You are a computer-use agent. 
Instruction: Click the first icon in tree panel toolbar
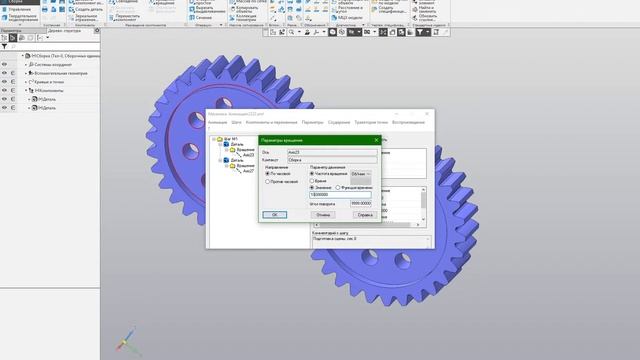pyautogui.click(x=4, y=38)
